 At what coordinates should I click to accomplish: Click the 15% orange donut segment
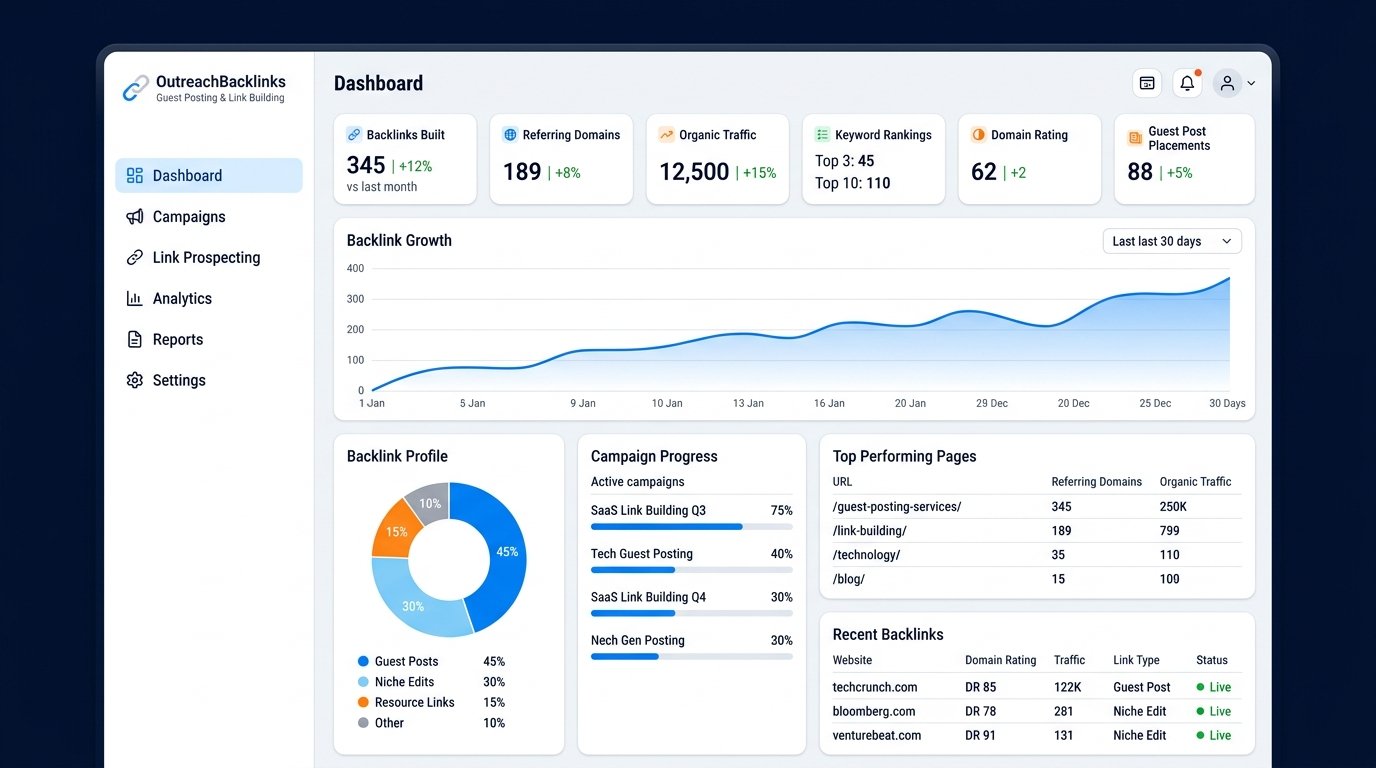396,532
